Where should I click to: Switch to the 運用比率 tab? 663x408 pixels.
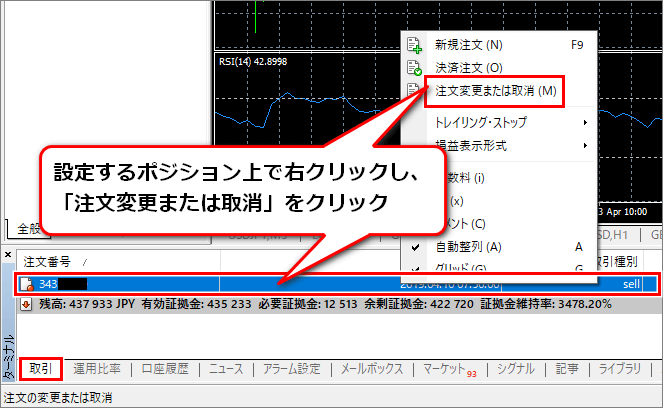(x=97, y=369)
